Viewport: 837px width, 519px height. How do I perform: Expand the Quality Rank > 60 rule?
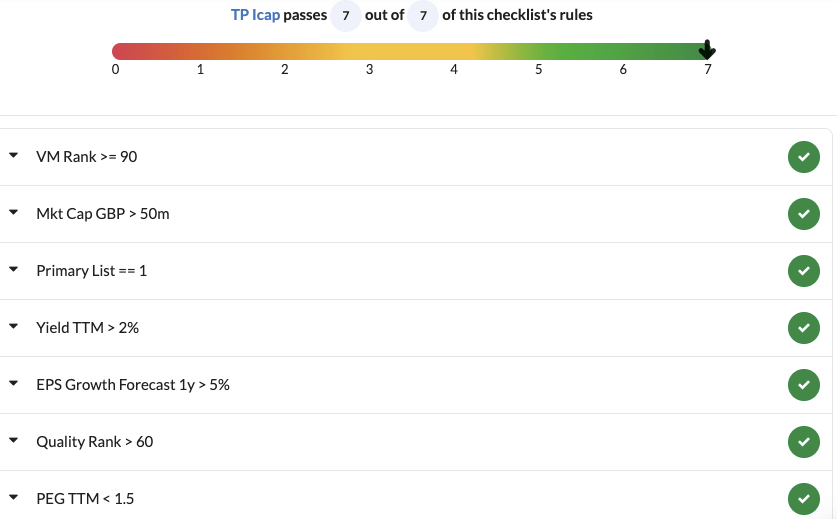[14, 442]
